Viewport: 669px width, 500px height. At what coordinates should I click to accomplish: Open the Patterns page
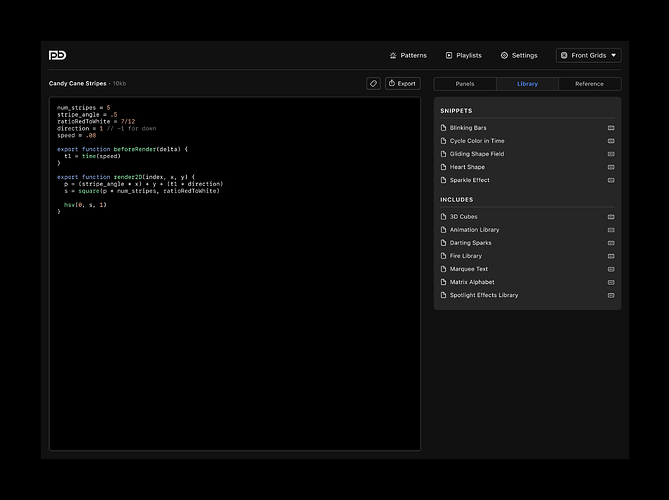tap(408, 55)
